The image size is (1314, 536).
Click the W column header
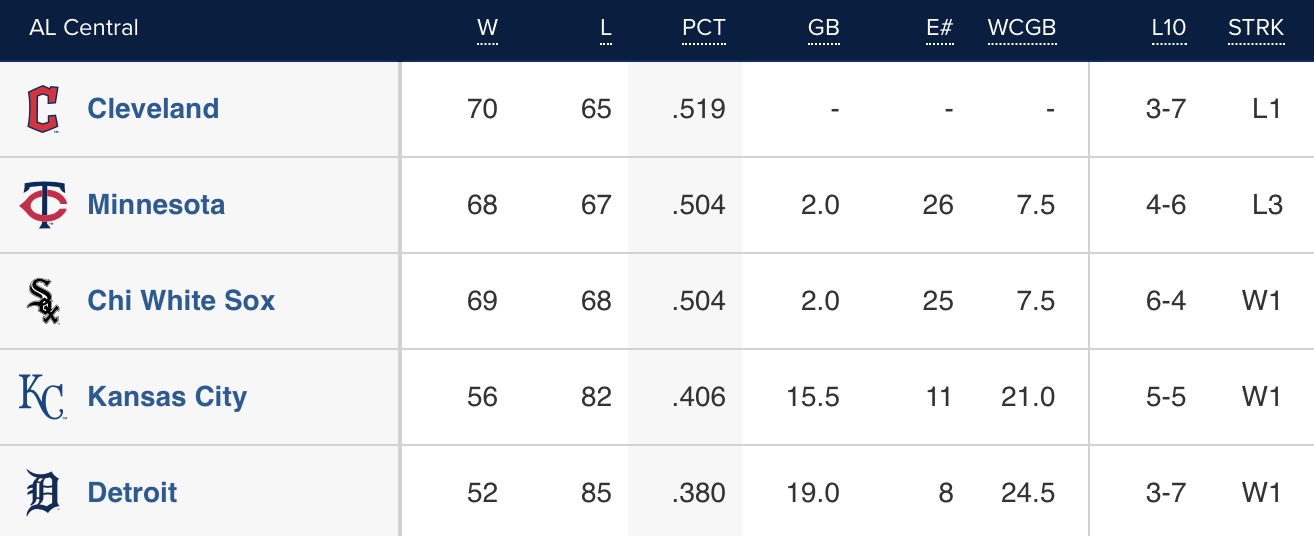coord(487,28)
